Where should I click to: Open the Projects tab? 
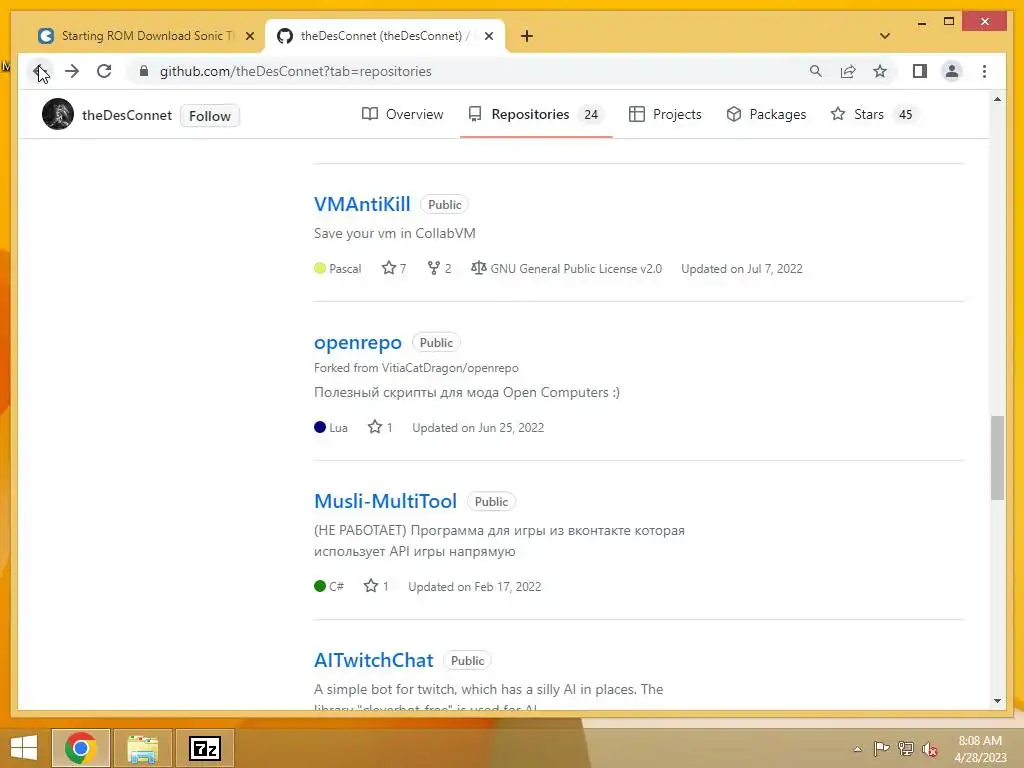tap(665, 114)
